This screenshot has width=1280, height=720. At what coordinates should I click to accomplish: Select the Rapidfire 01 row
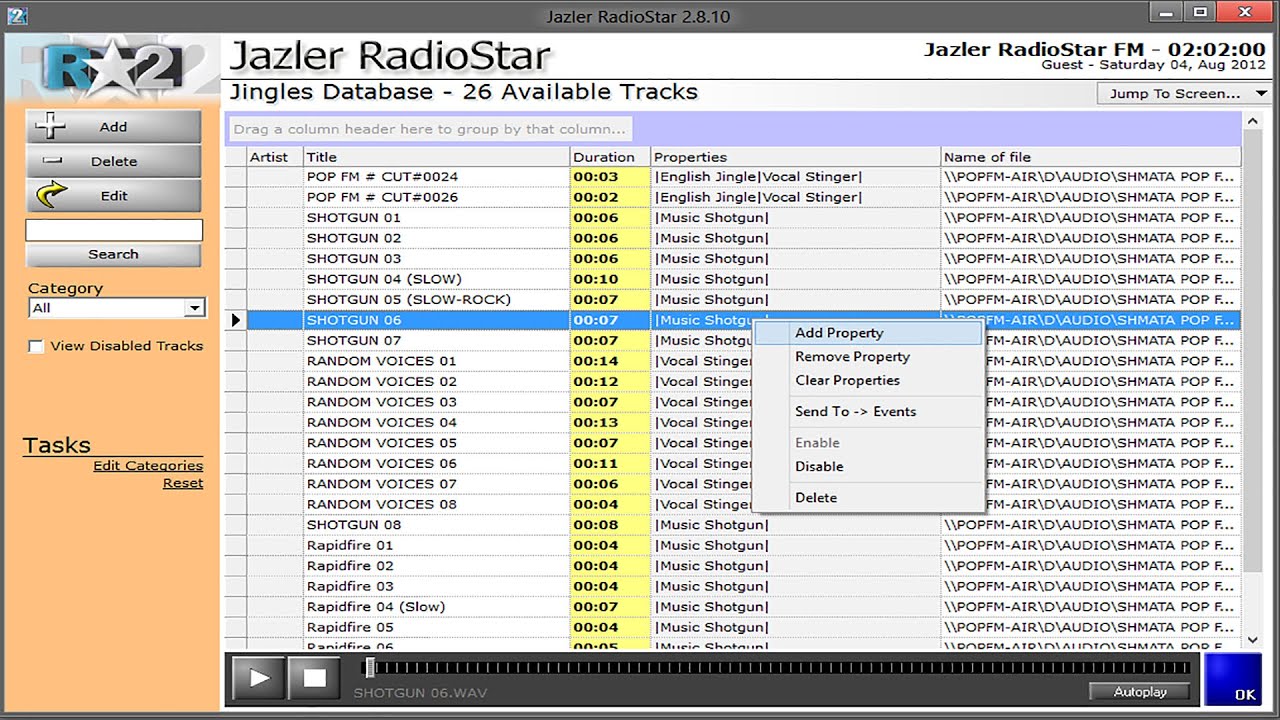[732, 546]
